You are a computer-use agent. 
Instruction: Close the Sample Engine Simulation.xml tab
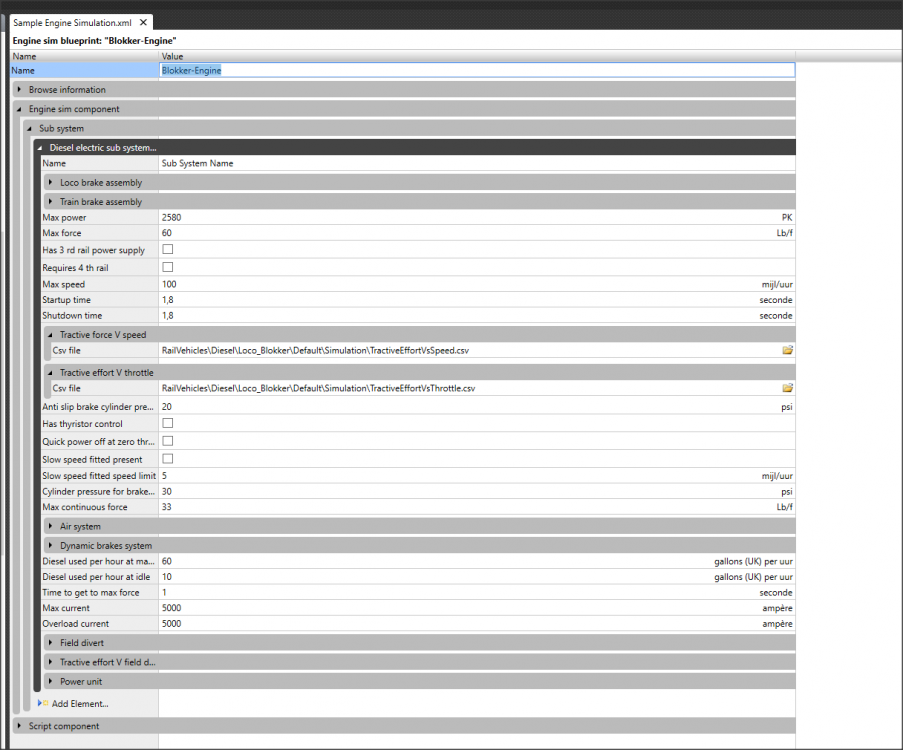[143, 23]
